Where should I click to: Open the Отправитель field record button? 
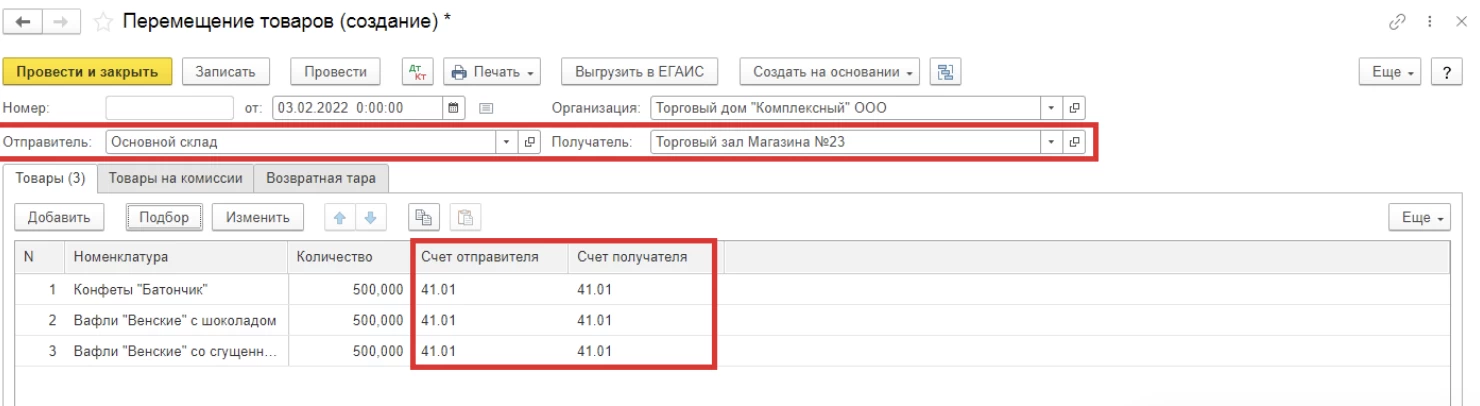(x=530, y=142)
